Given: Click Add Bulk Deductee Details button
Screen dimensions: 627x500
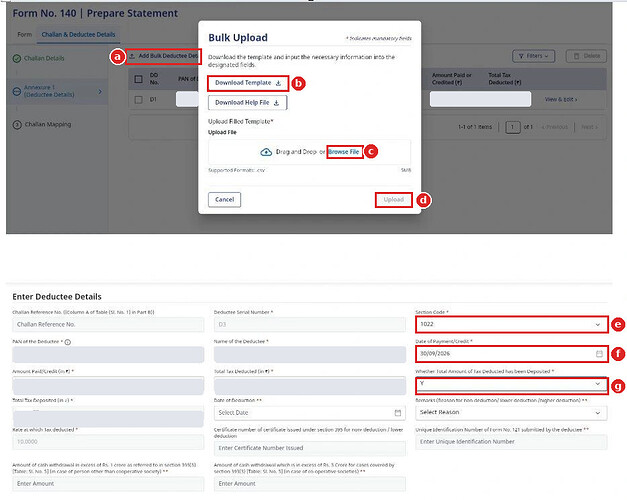Looking at the screenshot, I should [164, 56].
